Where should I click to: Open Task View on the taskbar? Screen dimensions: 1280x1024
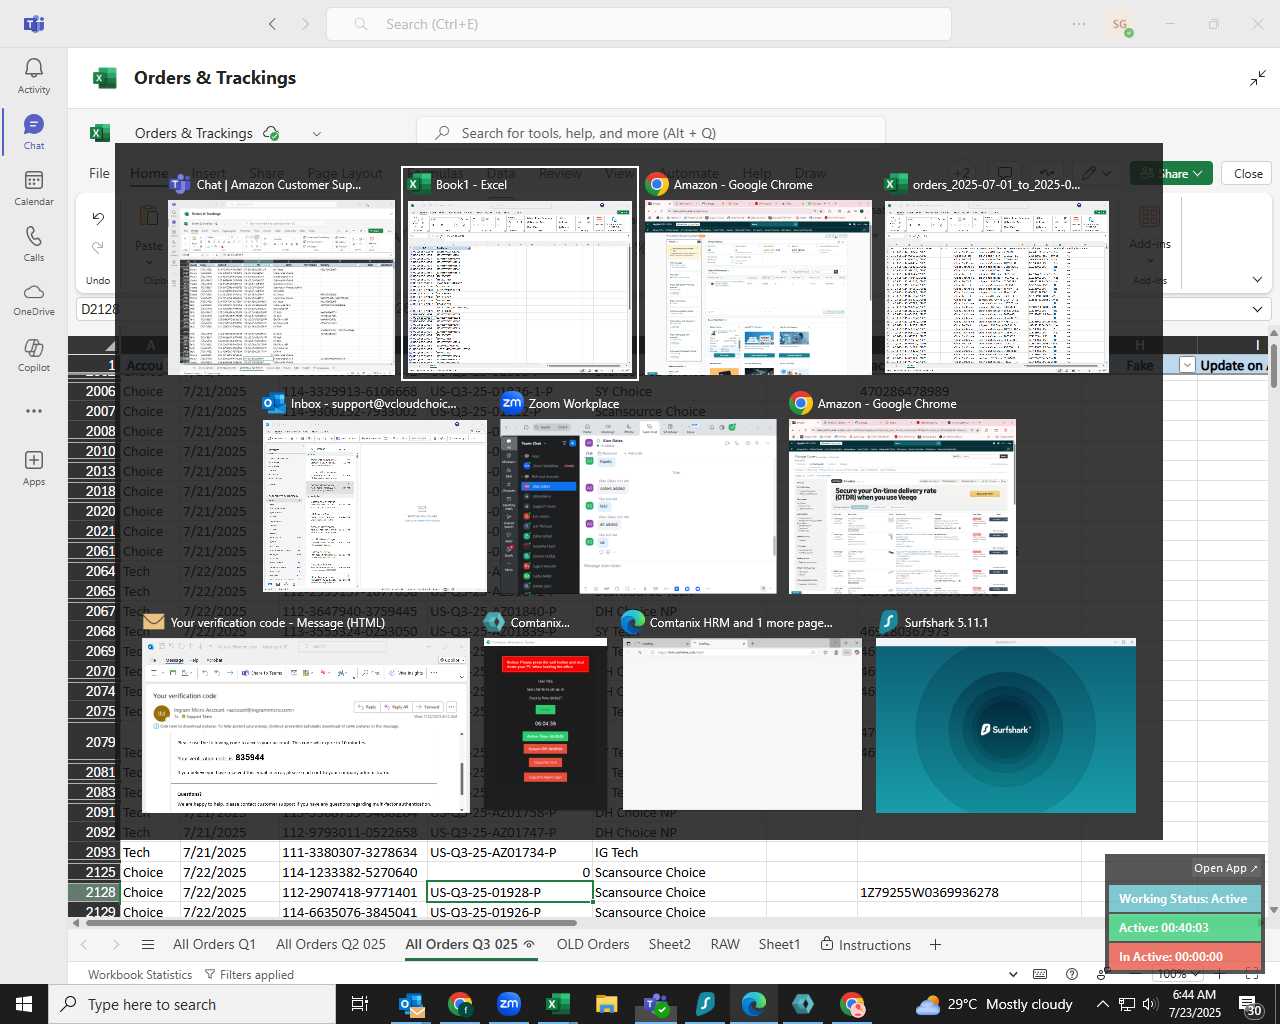[x=360, y=1004]
